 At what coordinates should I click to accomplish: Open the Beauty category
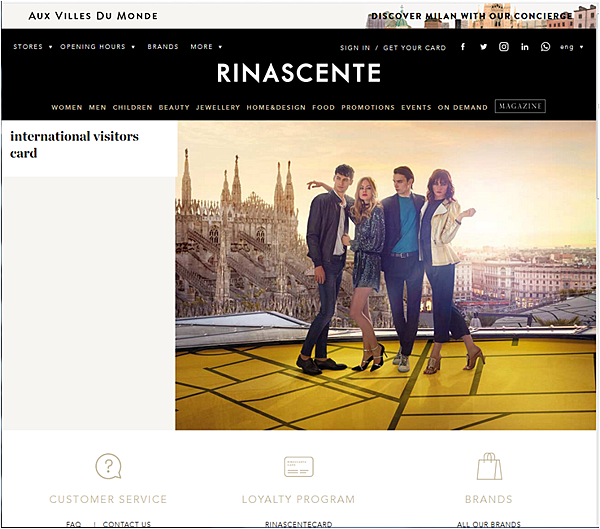click(174, 108)
